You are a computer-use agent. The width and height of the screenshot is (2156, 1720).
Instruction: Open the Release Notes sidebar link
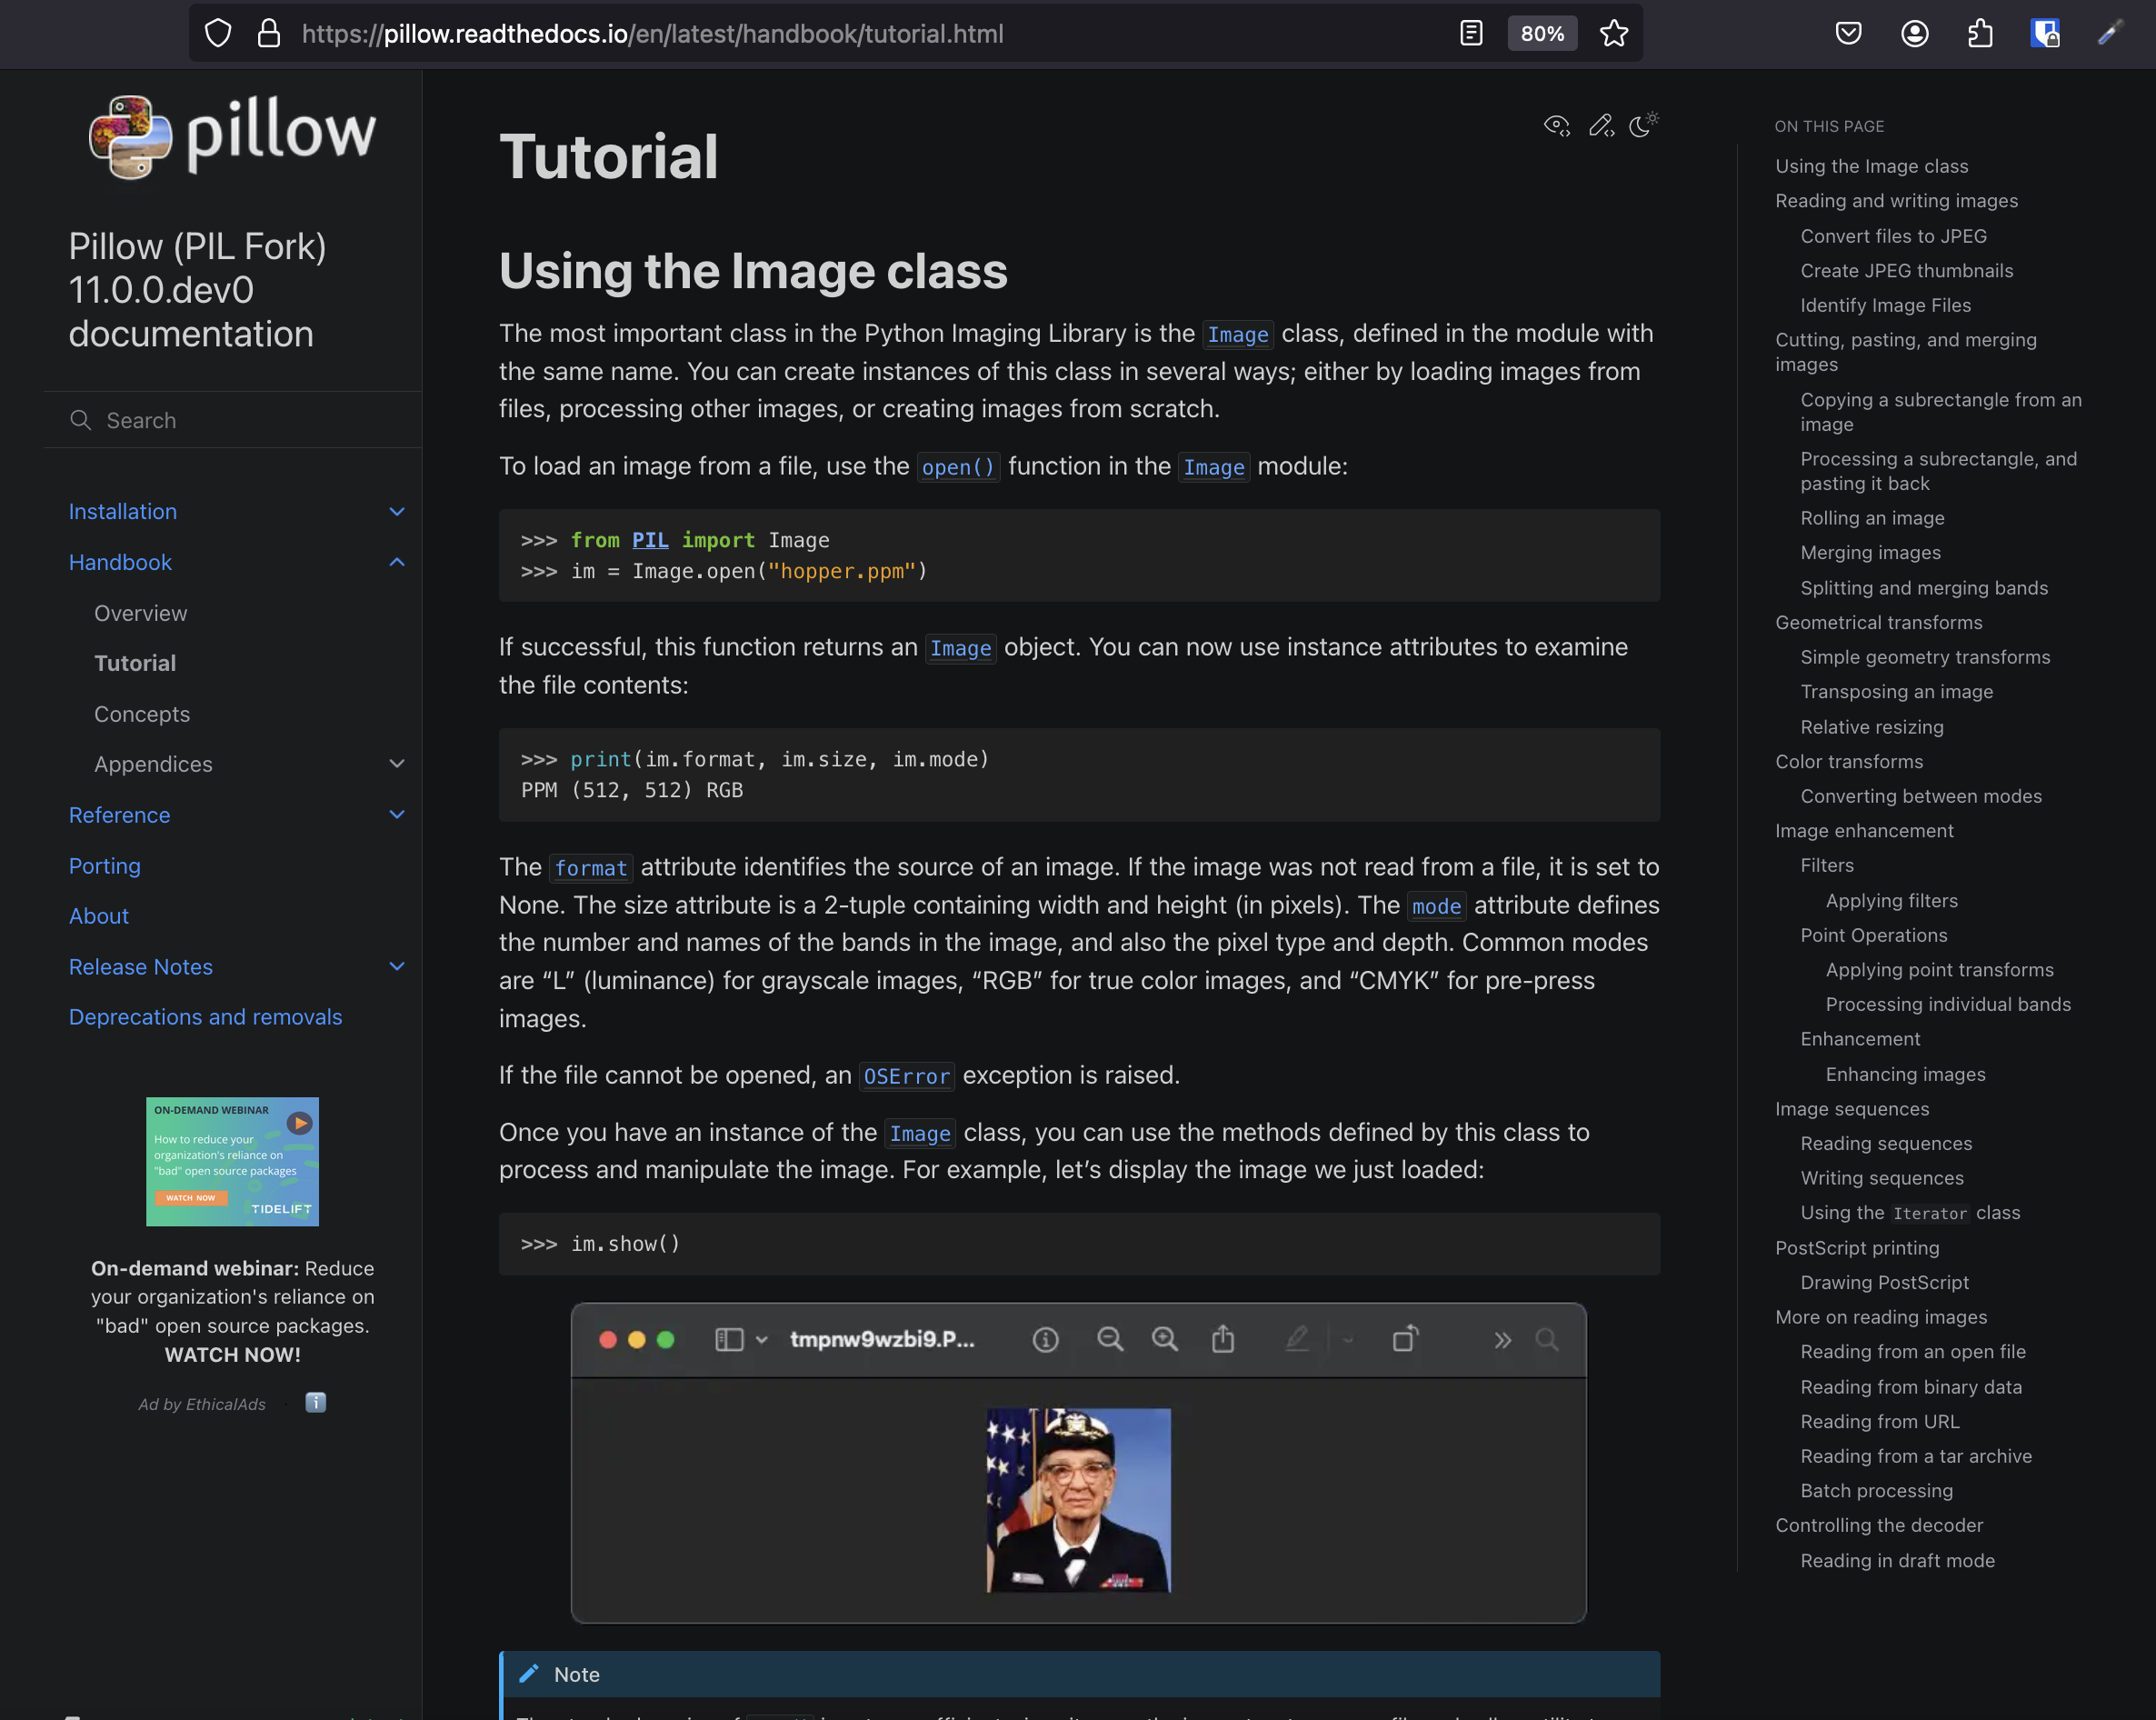(x=141, y=967)
